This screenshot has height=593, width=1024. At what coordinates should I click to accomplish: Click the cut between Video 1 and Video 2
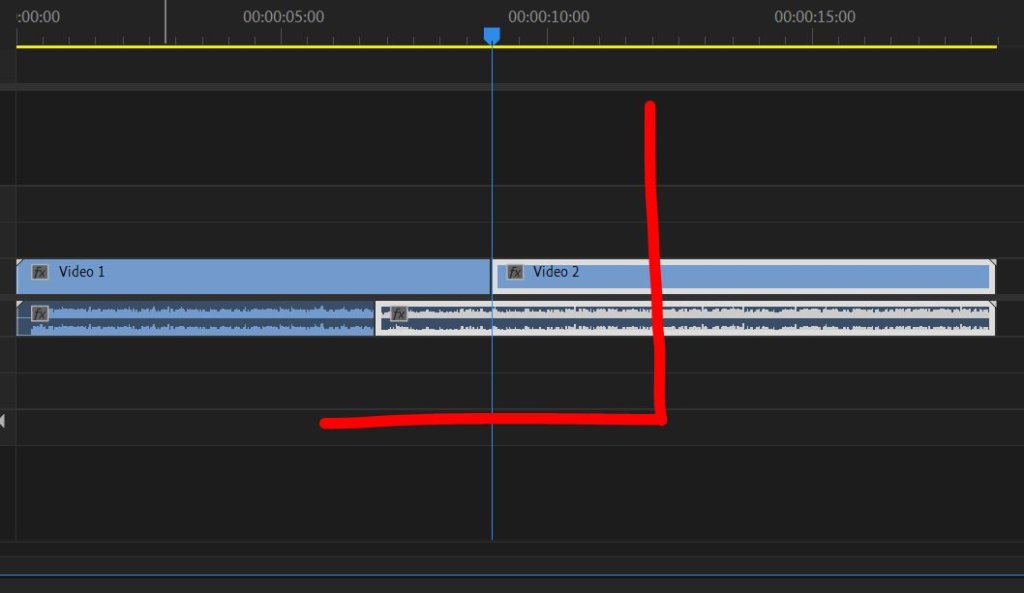click(491, 276)
